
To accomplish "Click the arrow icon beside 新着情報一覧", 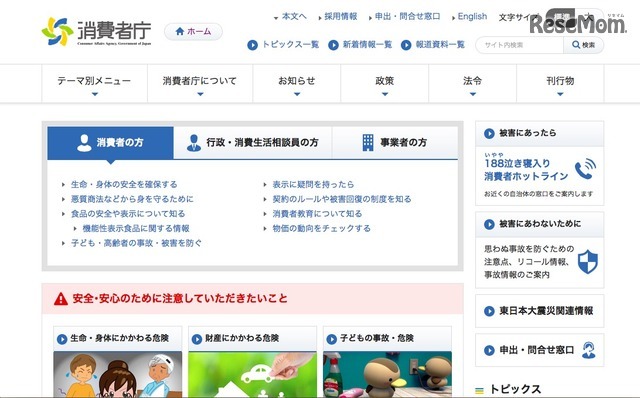I will pyautogui.click(x=333, y=45).
